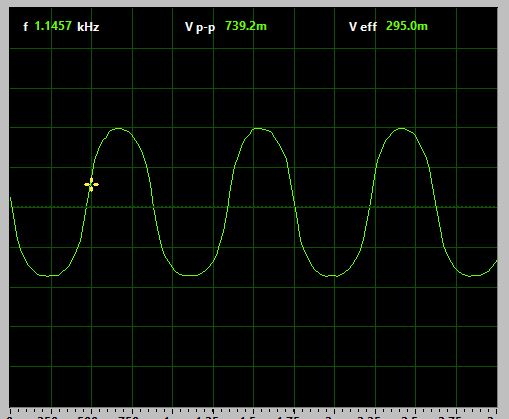Viewport: 509px width, 419px height.
Task: Click the third trough of the sine wave
Action: [x=332, y=276]
